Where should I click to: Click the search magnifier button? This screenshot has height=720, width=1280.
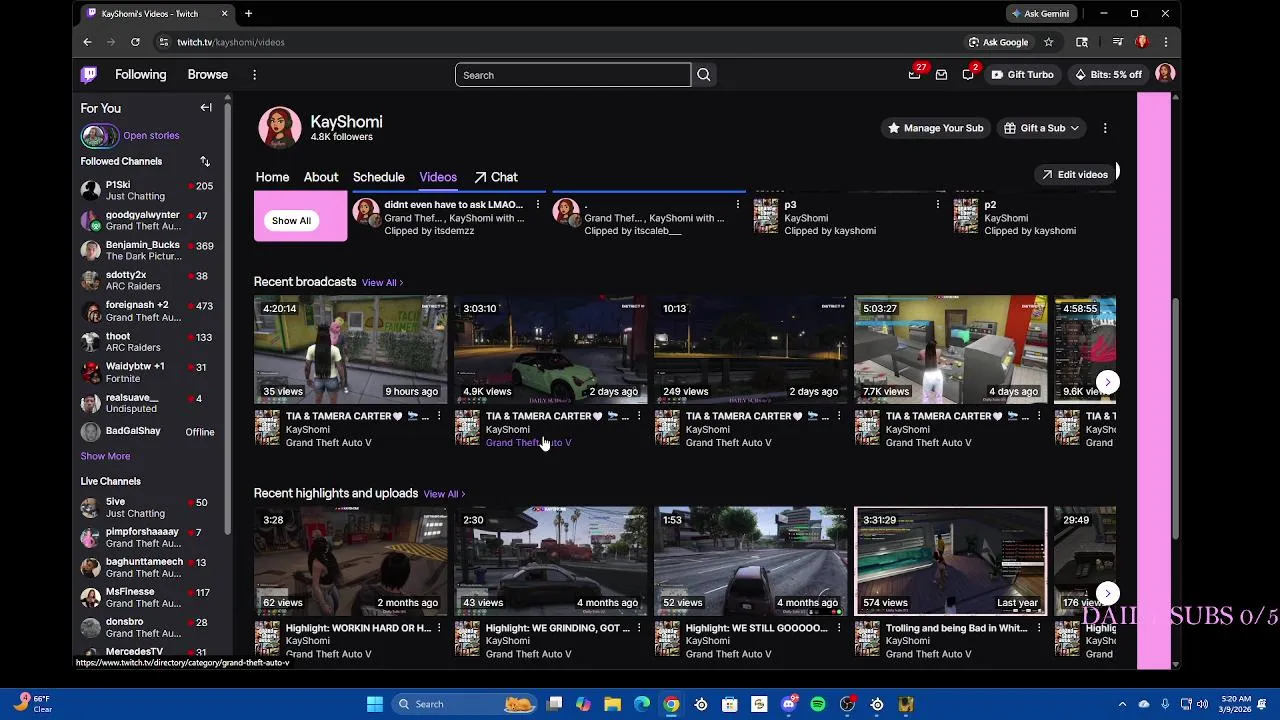click(x=704, y=75)
